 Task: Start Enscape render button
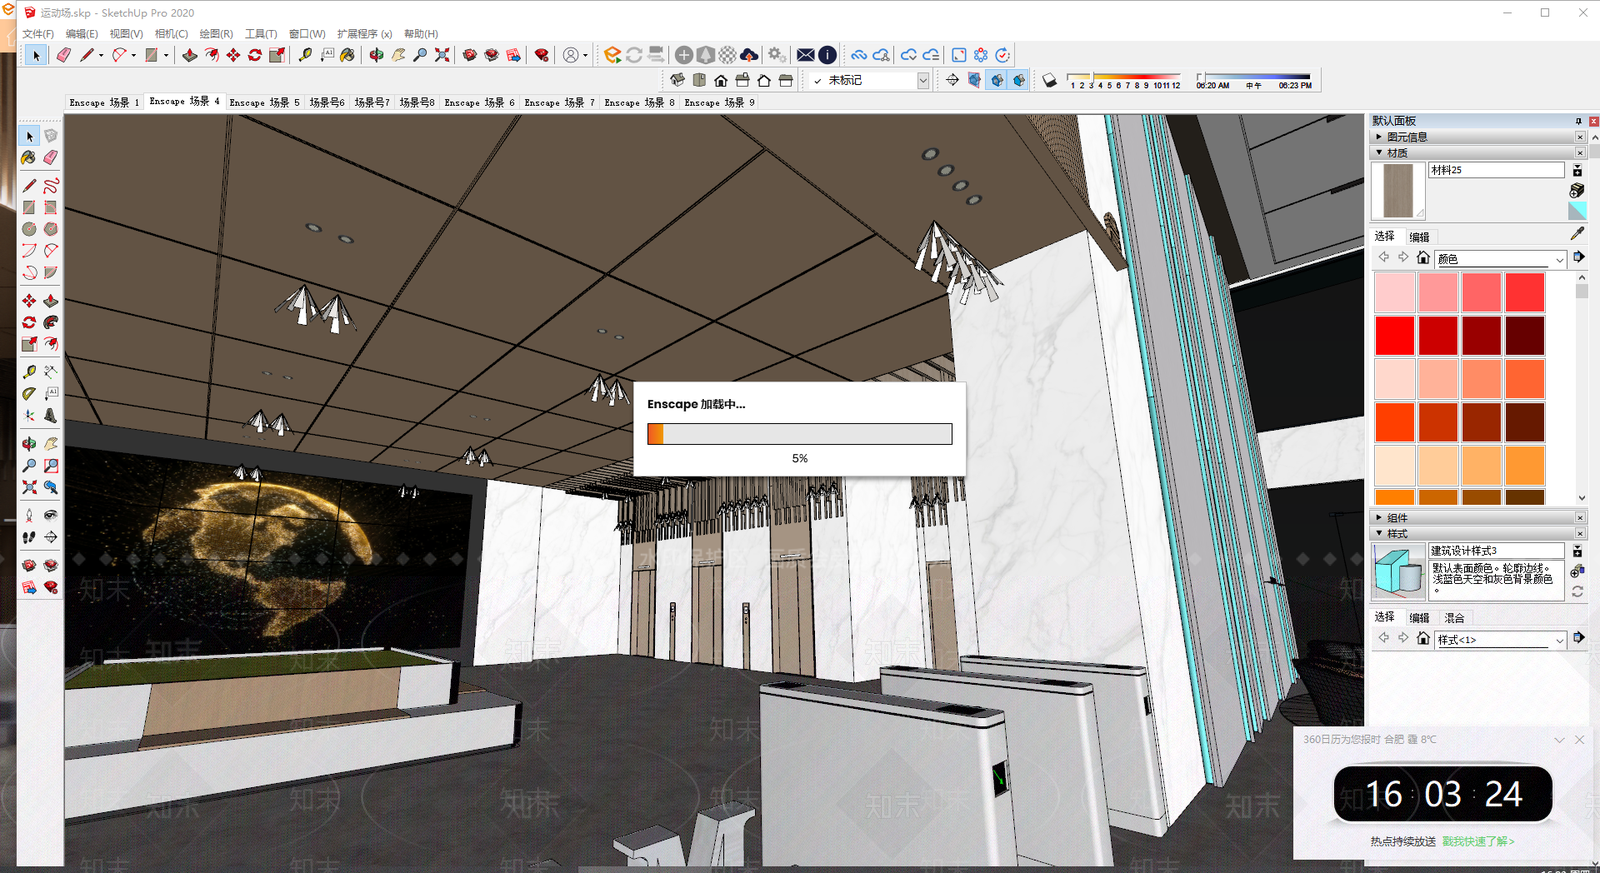[x=612, y=55]
